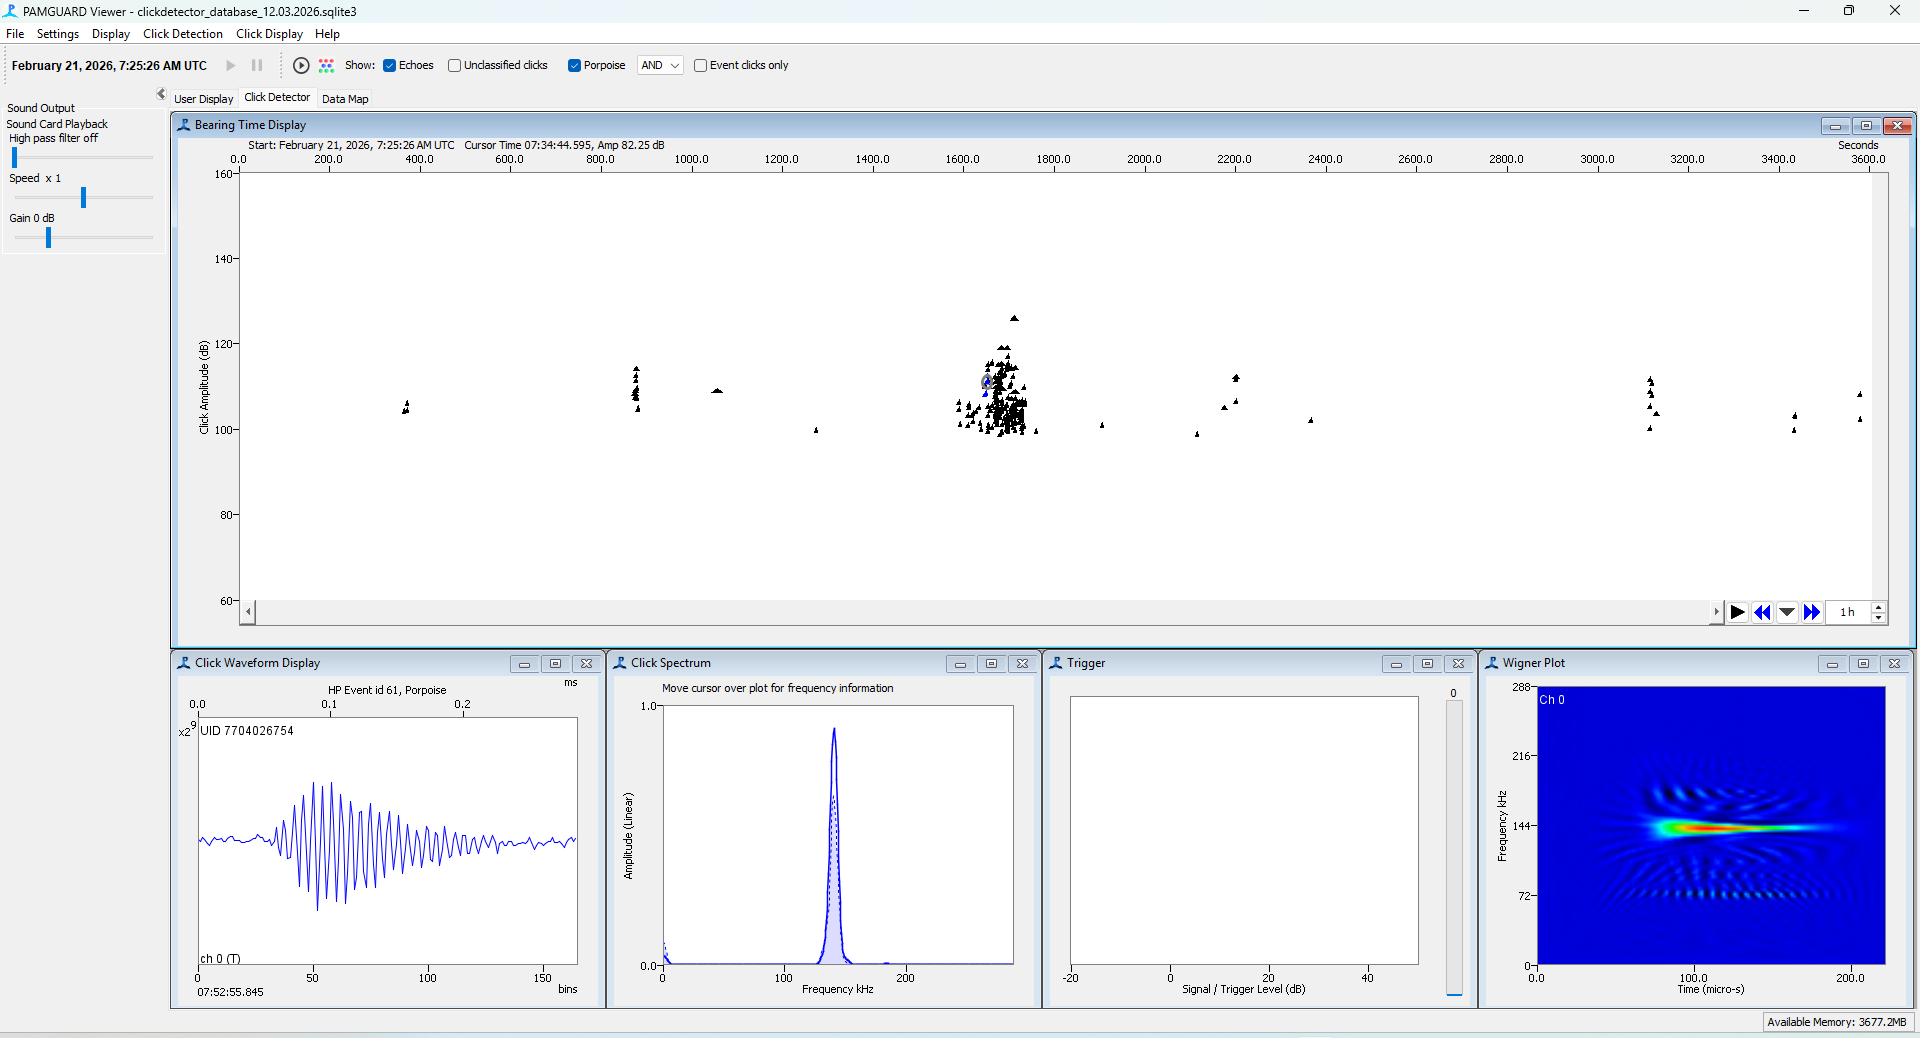Open the Help menu
This screenshot has width=1920, height=1038.
pos(327,34)
